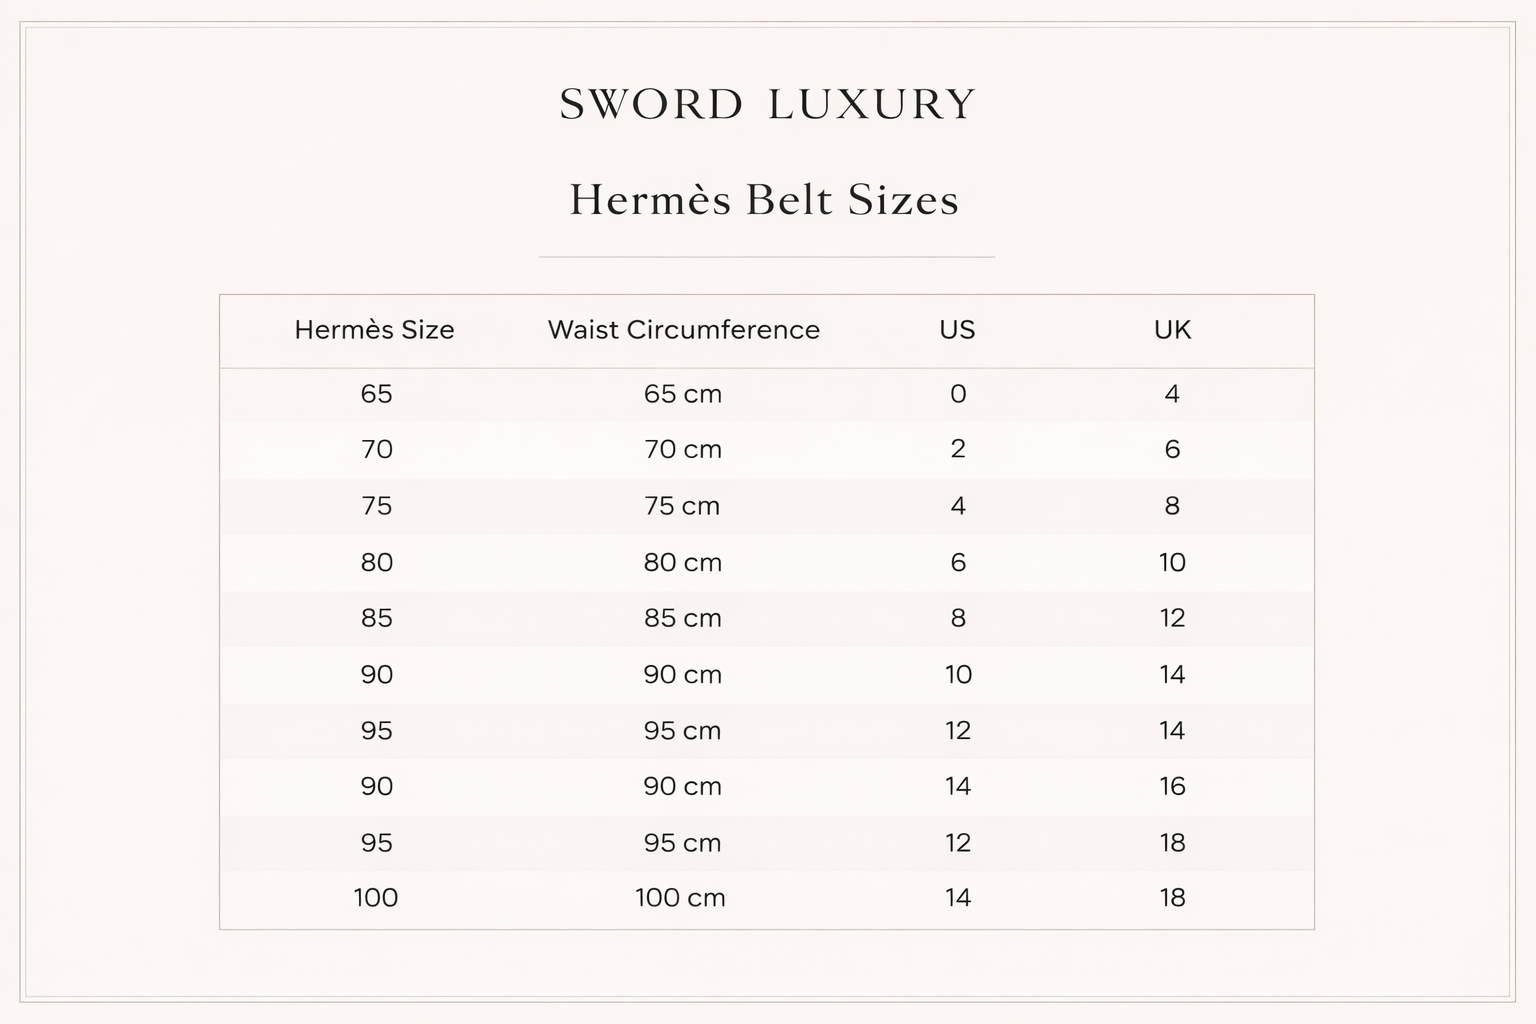This screenshot has width=1536, height=1024.
Task: Select the Hermès Size column header
Action: click(x=374, y=330)
